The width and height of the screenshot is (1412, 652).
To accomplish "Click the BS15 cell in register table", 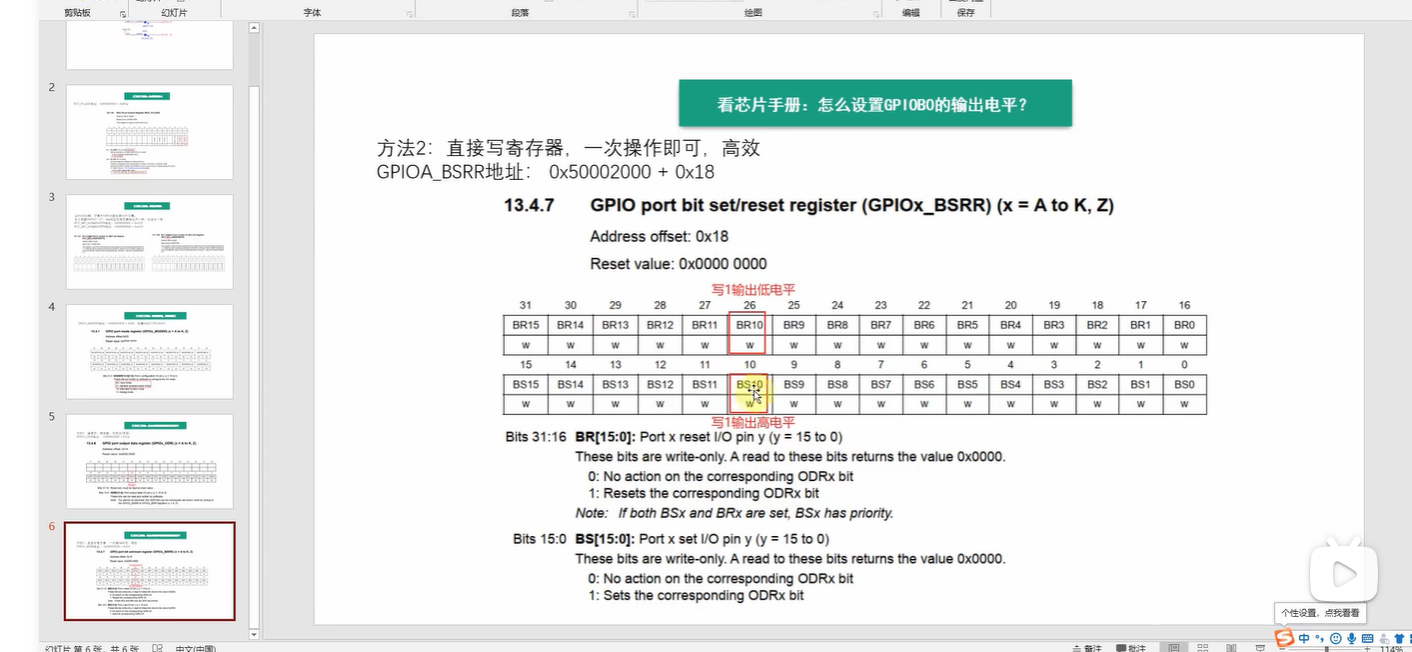I will pyautogui.click(x=526, y=385).
